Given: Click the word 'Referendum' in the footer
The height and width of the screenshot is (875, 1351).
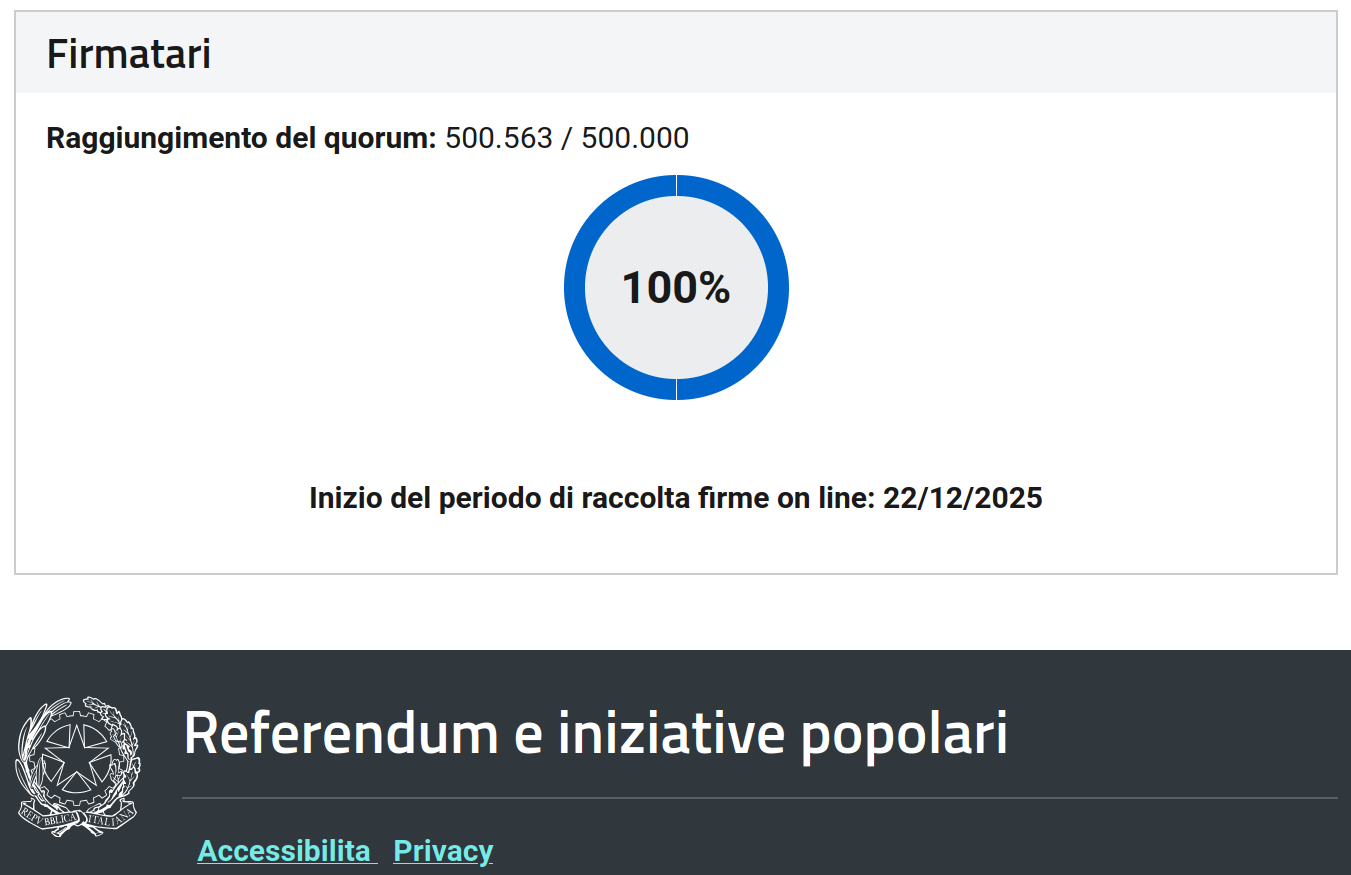Looking at the screenshot, I should click(x=340, y=733).
